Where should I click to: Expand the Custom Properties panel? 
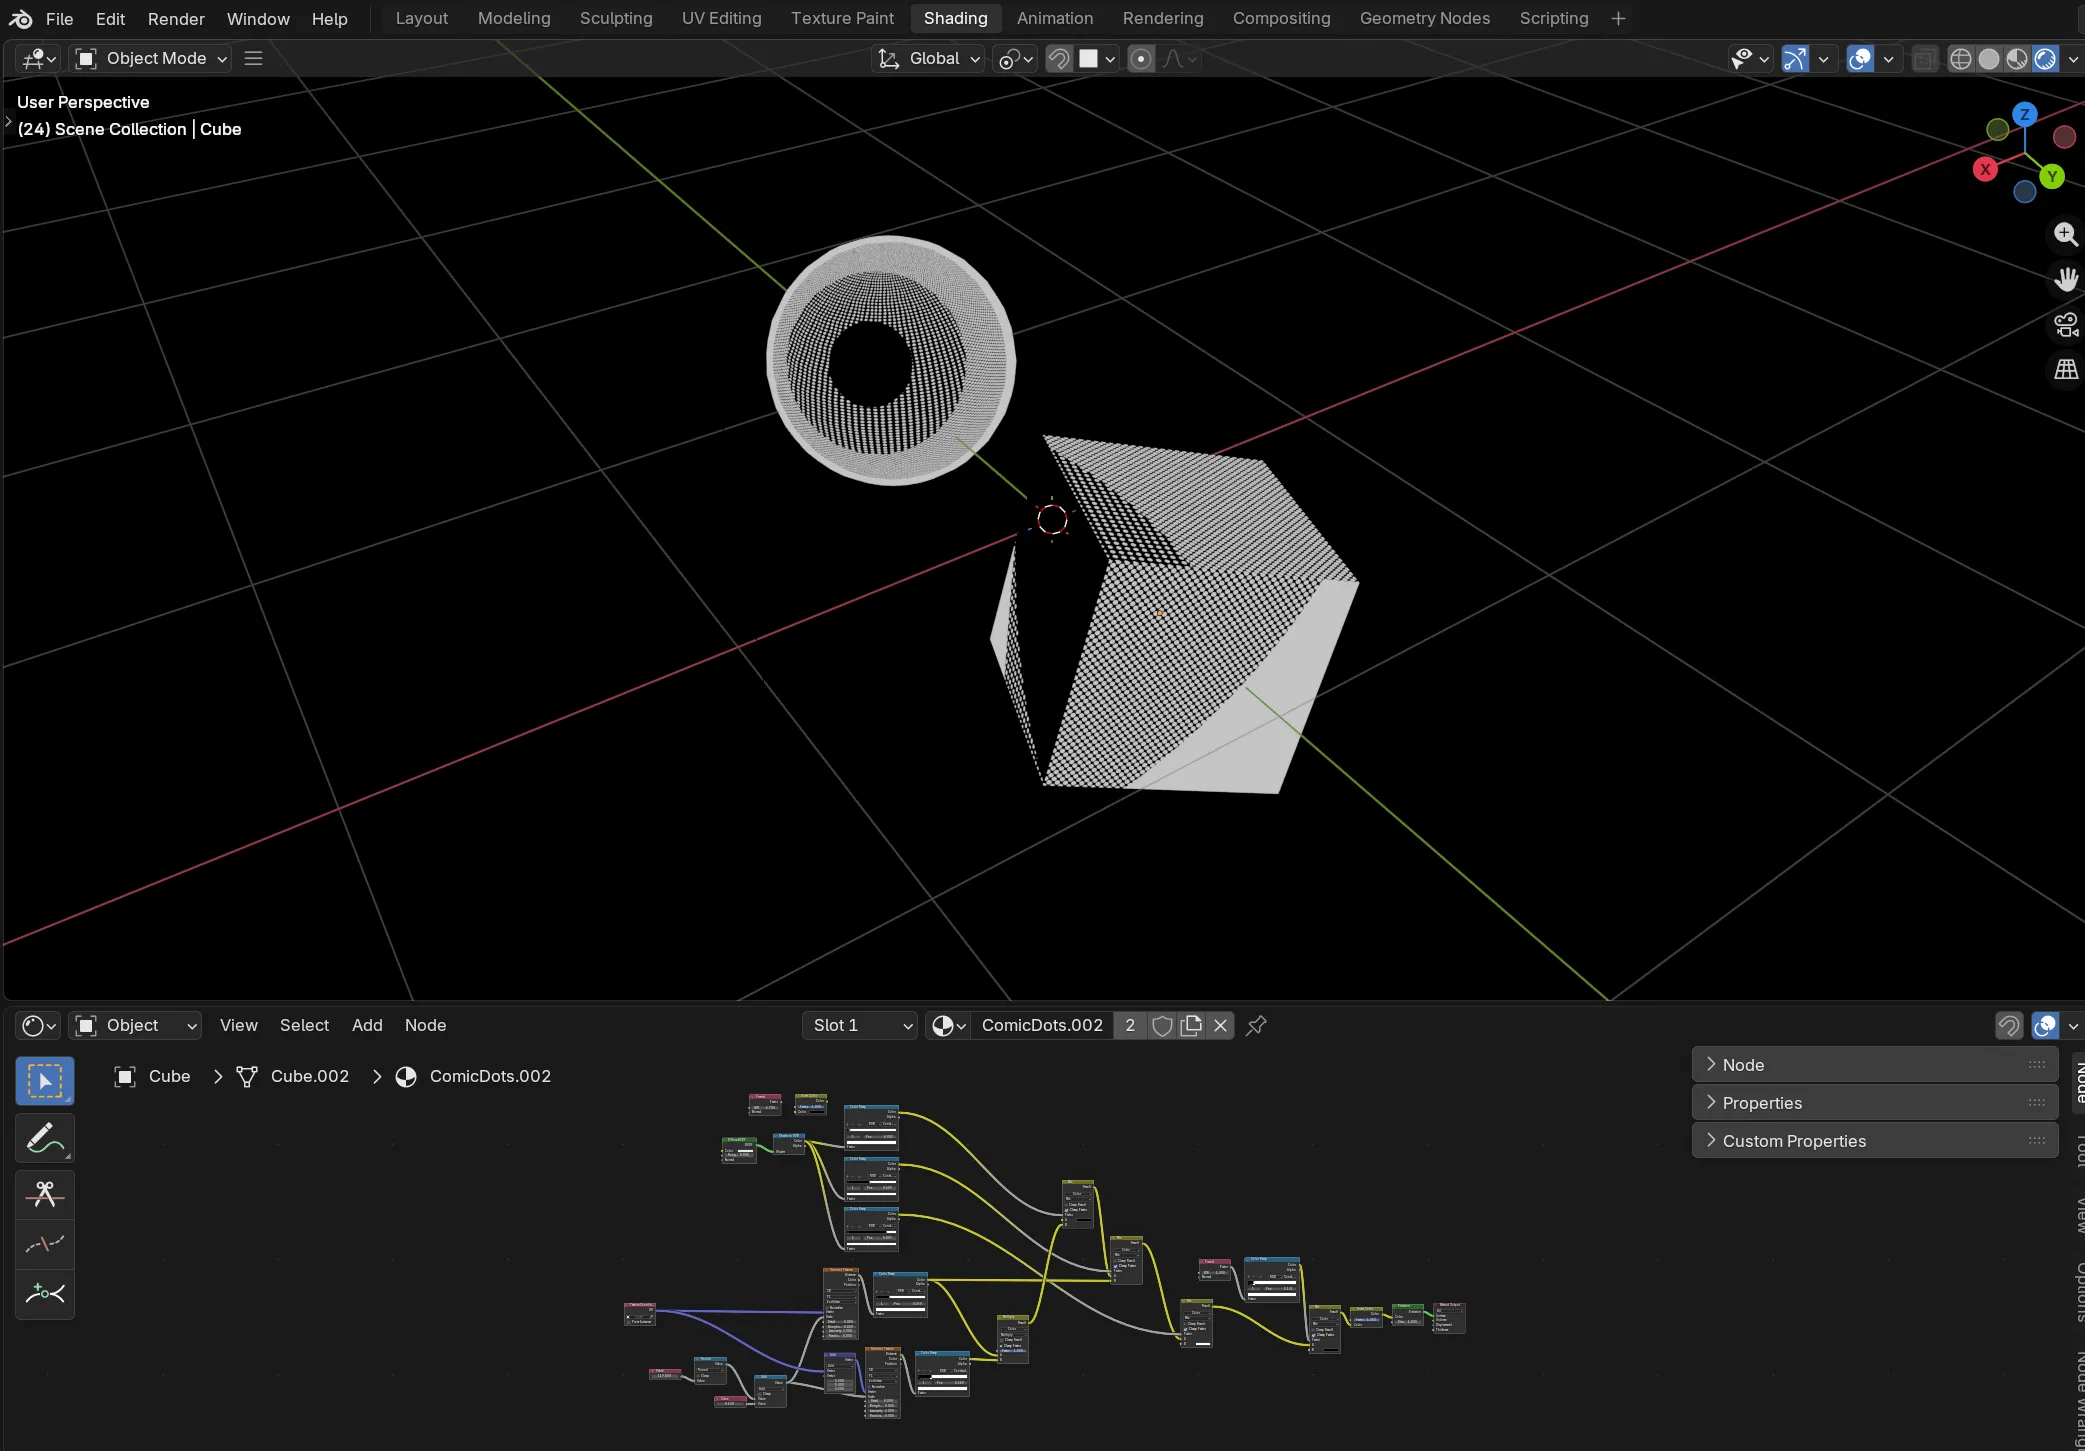click(1795, 1140)
